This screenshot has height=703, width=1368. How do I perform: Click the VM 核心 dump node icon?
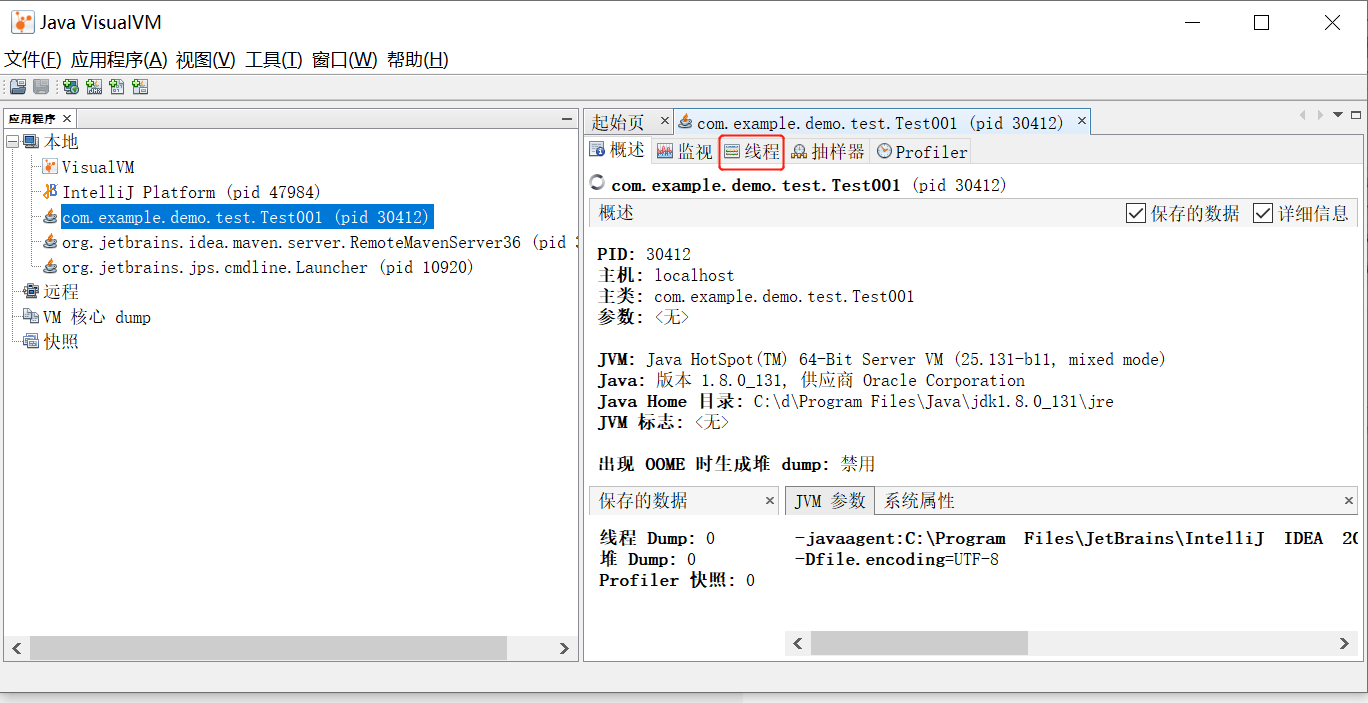tap(31, 317)
